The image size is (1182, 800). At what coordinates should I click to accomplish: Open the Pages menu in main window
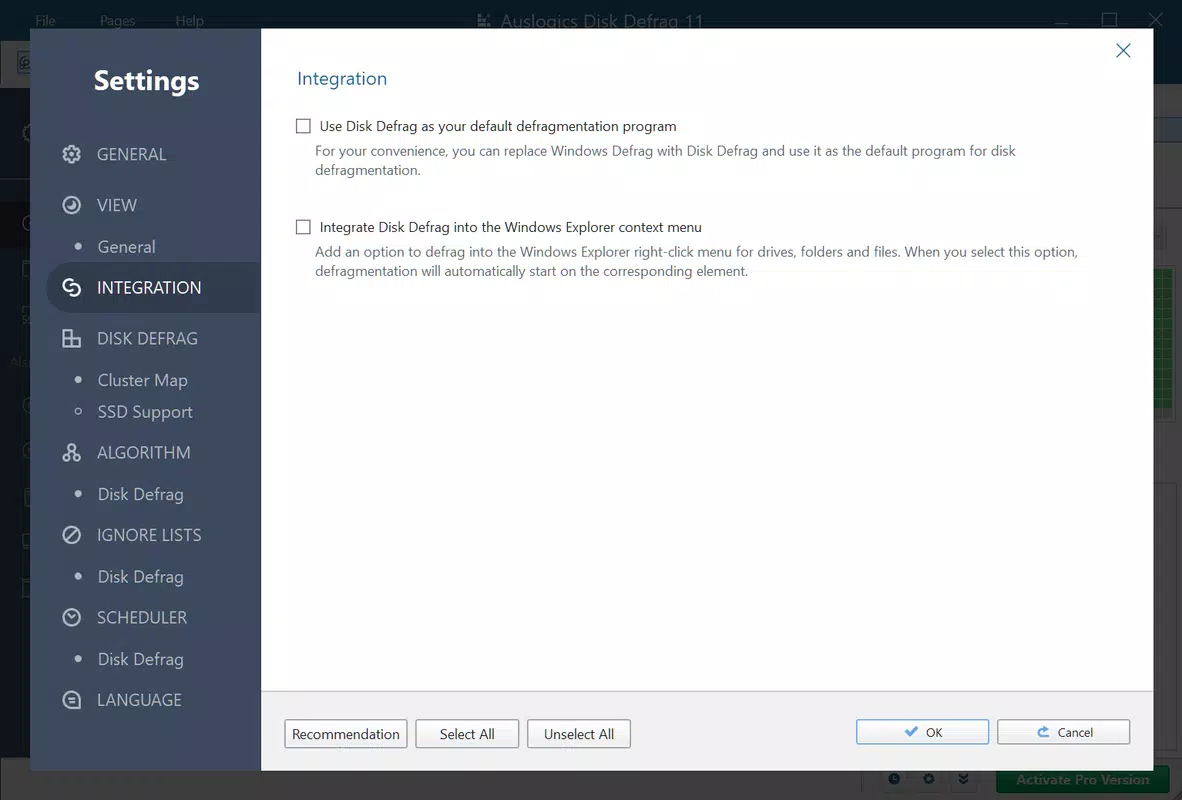pos(118,20)
